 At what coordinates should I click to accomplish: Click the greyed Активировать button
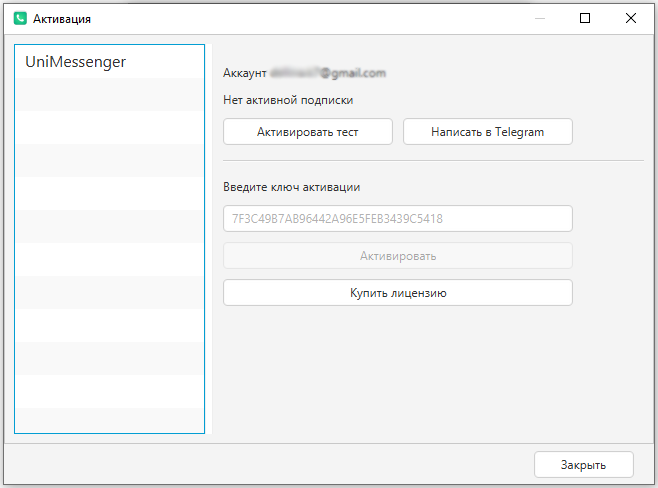(x=398, y=256)
